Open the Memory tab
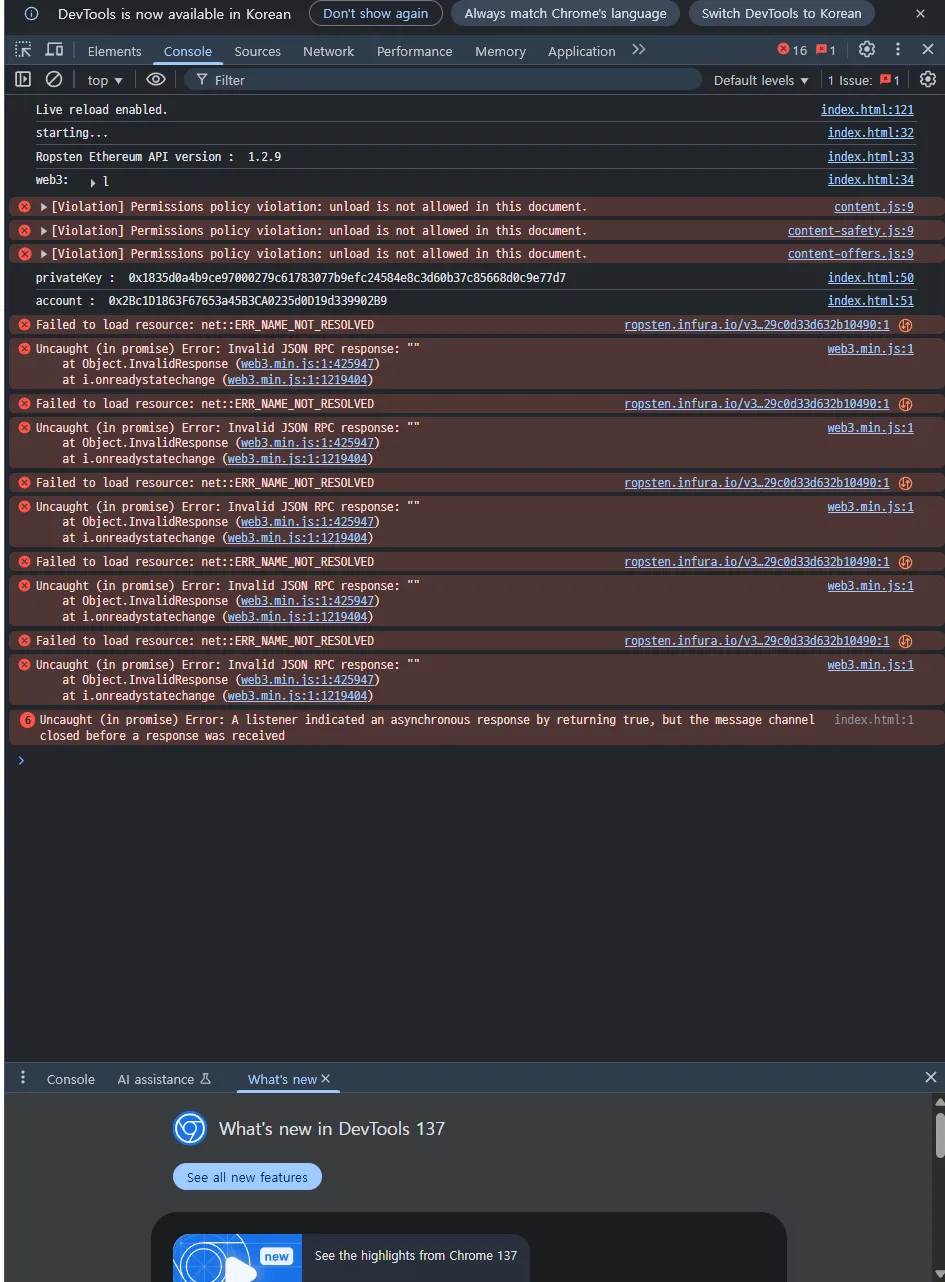This screenshot has width=945, height=1282. pyautogui.click(x=500, y=51)
